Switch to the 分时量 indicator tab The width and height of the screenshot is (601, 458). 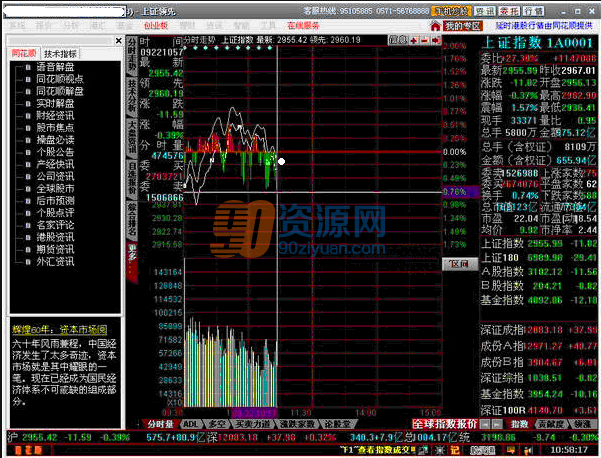pyautogui.click(x=161, y=424)
